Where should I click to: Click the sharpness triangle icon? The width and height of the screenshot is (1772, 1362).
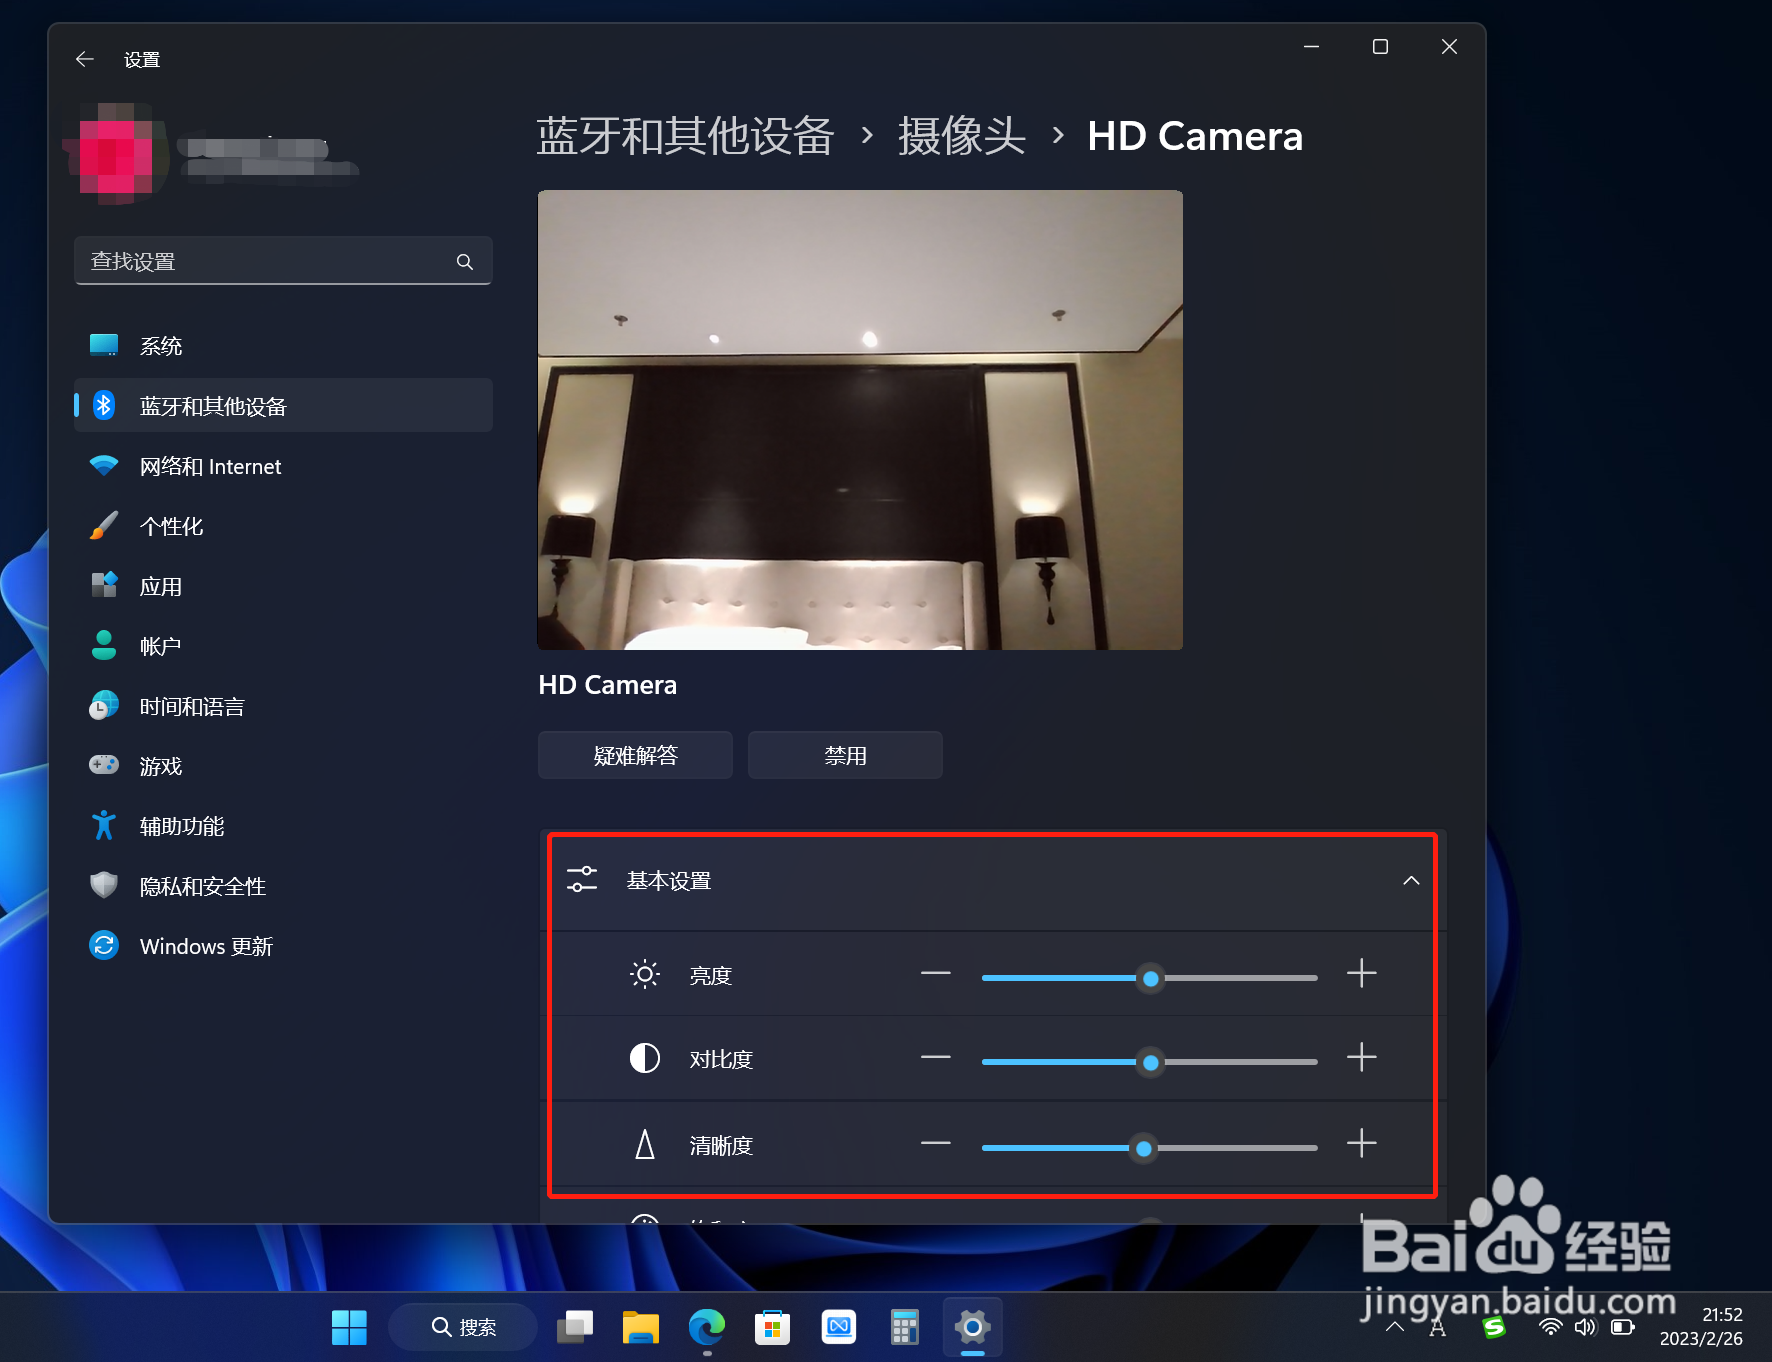pyautogui.click(x=645, y=1144)
